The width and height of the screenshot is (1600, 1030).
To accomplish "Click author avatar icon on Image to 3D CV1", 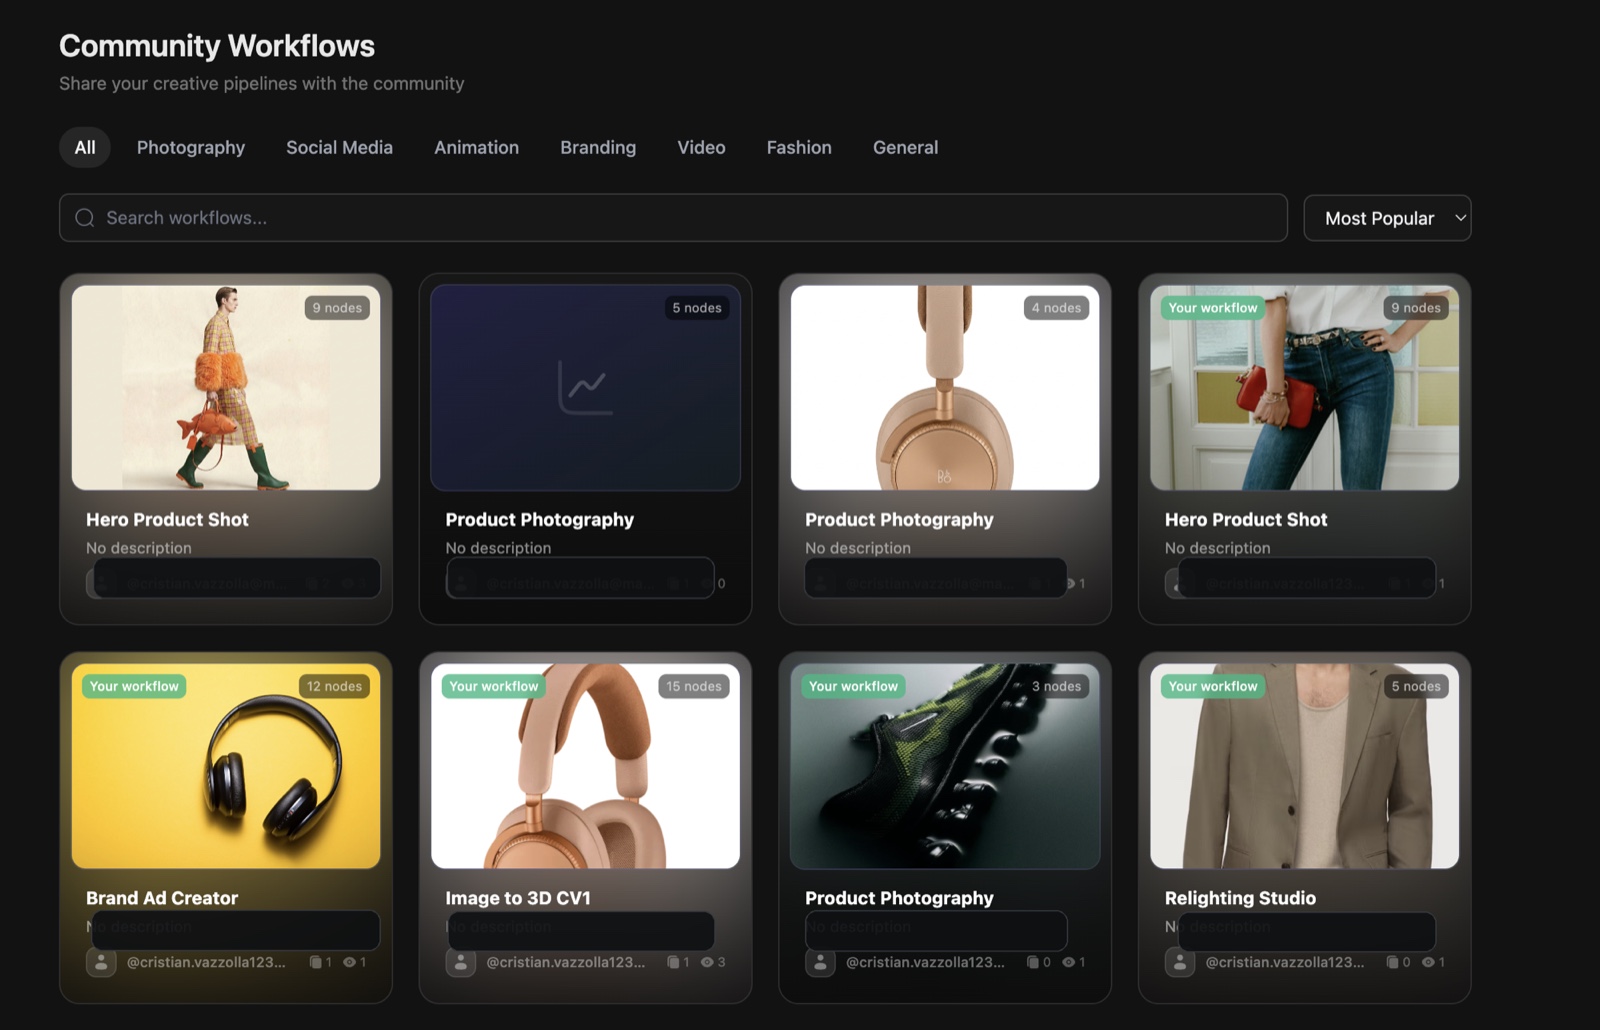I will [x=460, y=962].
